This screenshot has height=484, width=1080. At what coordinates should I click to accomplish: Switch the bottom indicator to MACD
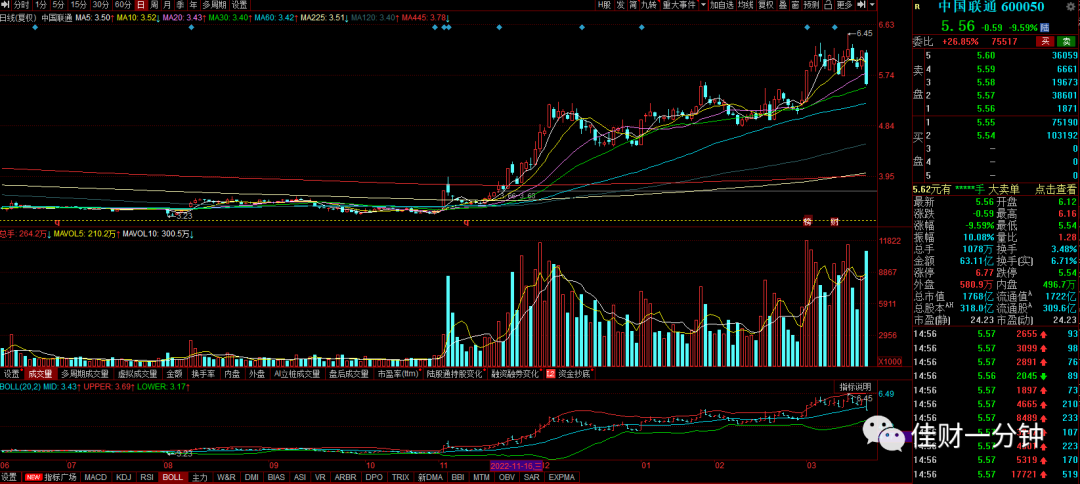96,477
